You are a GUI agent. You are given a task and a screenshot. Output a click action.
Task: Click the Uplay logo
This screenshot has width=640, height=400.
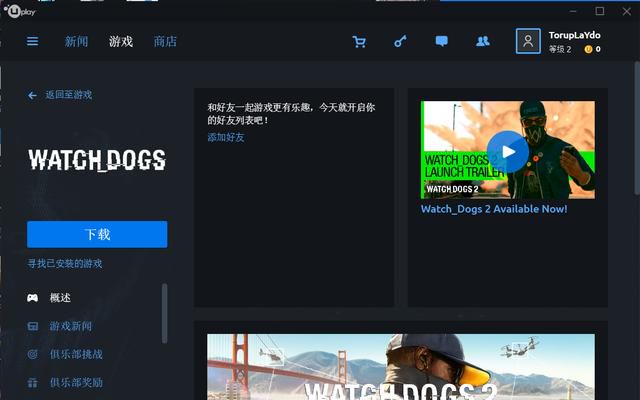(x=20, y=11)
